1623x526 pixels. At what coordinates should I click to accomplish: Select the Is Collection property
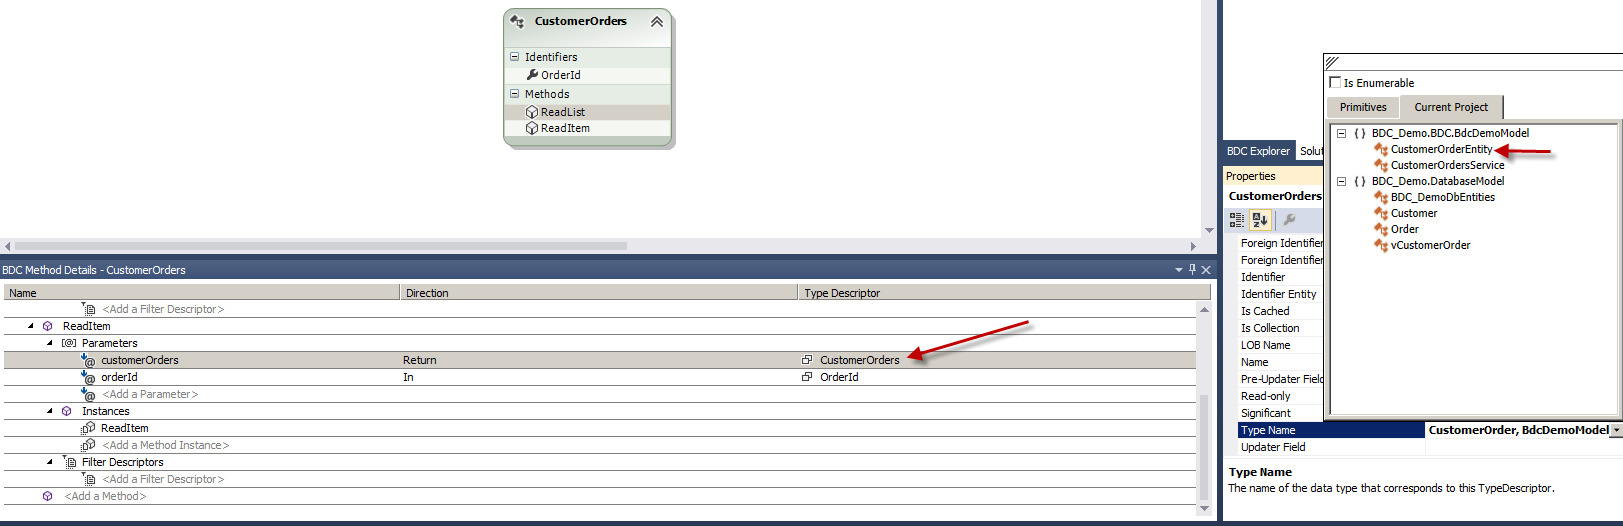coord(1270,328)
